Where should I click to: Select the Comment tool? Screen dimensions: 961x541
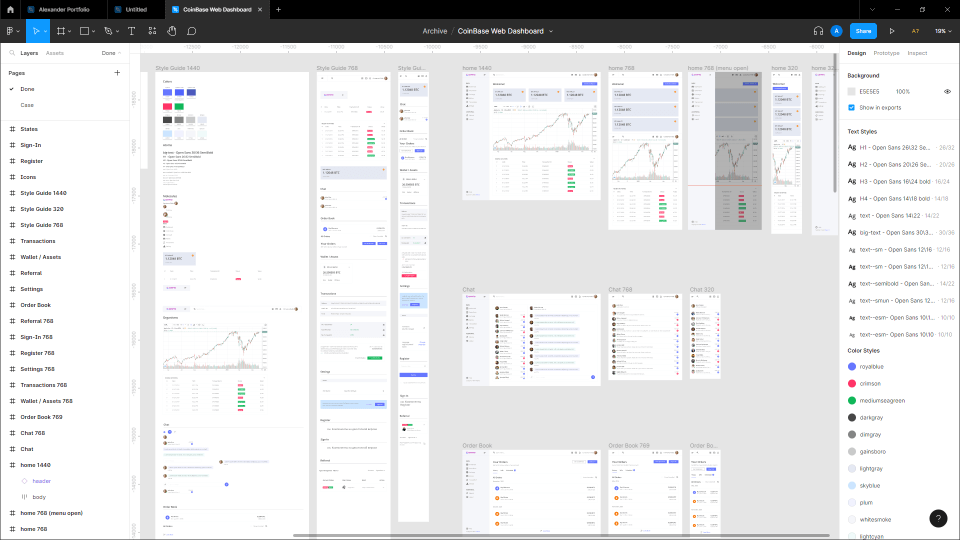coord(192,31)
